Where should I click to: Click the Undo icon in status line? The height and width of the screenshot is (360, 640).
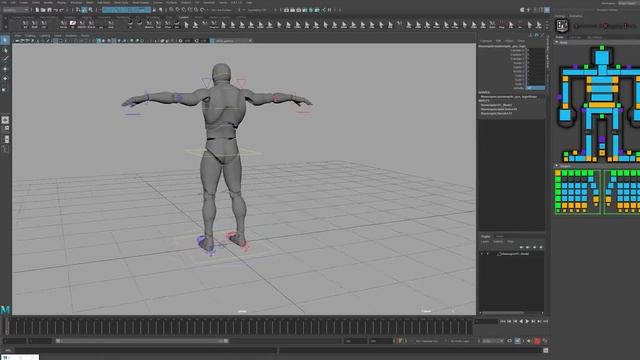click(x=56, y=10)
